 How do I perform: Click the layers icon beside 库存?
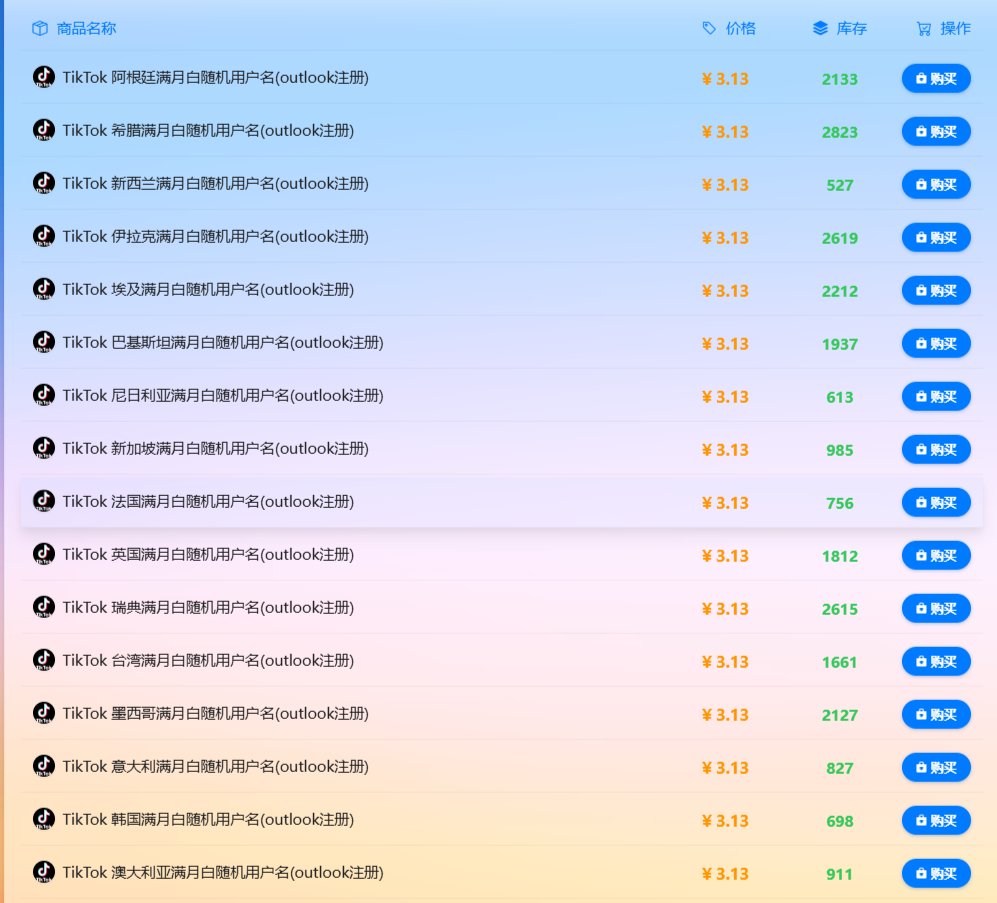click(x=820, y=28)
